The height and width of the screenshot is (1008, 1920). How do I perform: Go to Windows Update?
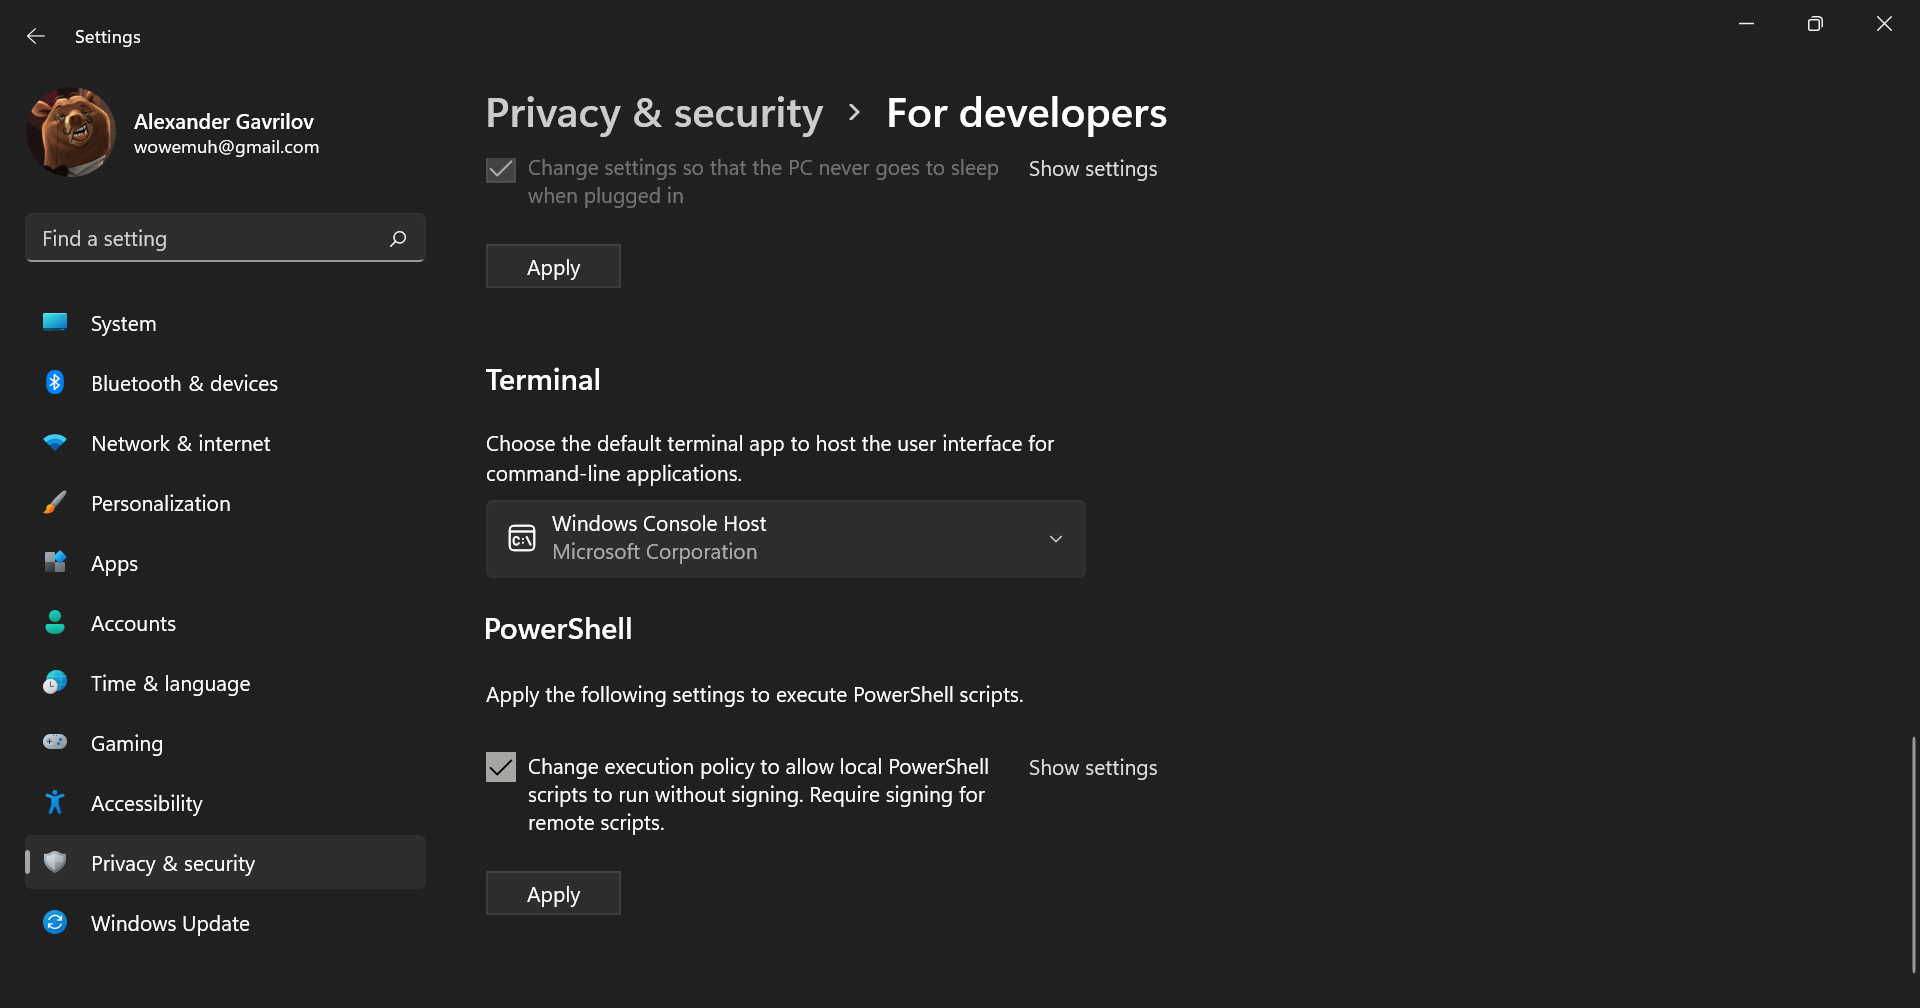point(226,923)
